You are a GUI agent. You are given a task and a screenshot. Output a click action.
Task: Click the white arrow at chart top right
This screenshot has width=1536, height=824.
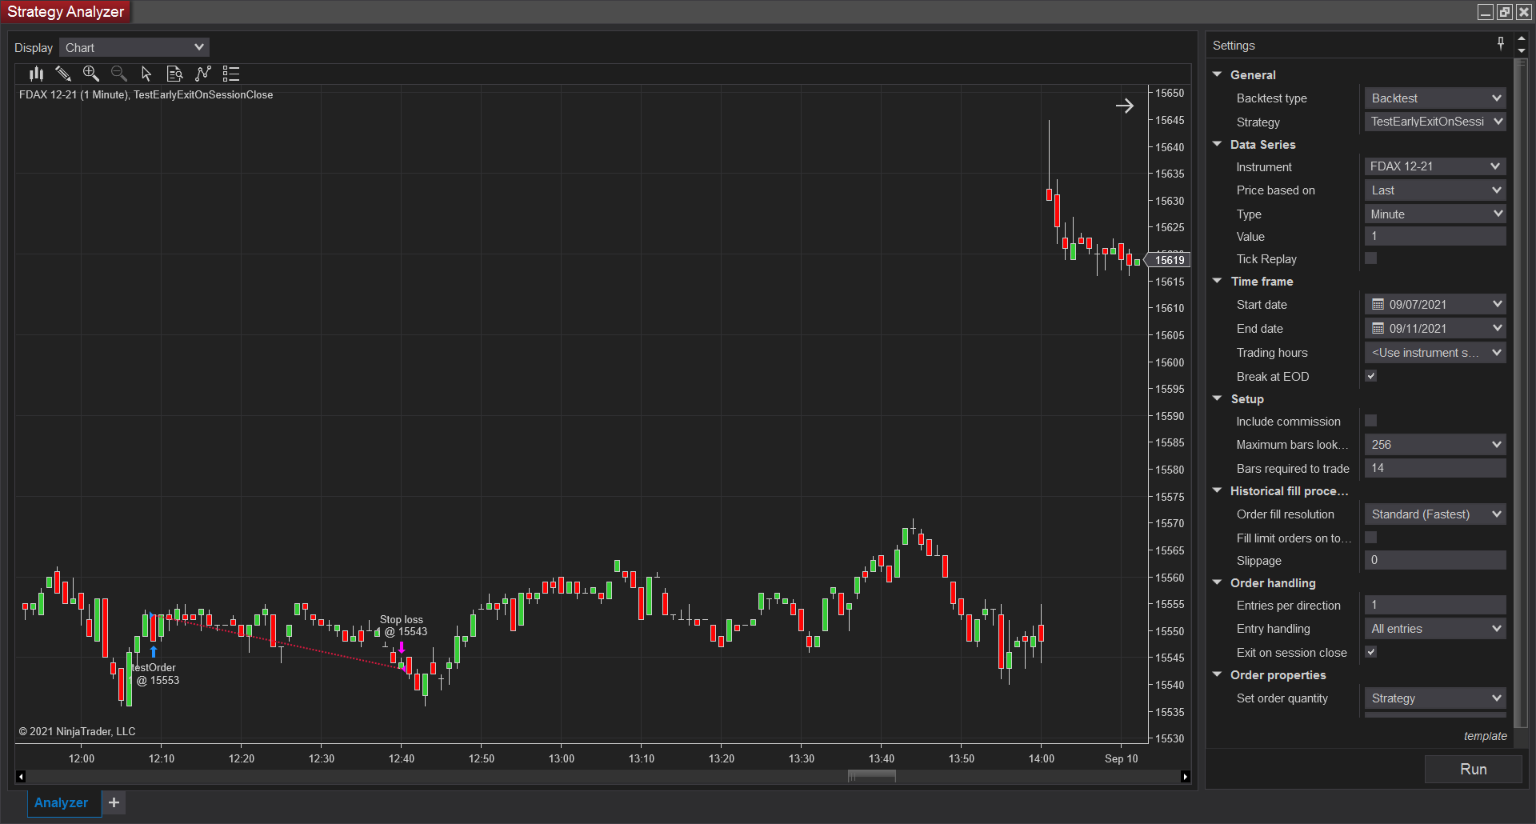(1125, 105)
